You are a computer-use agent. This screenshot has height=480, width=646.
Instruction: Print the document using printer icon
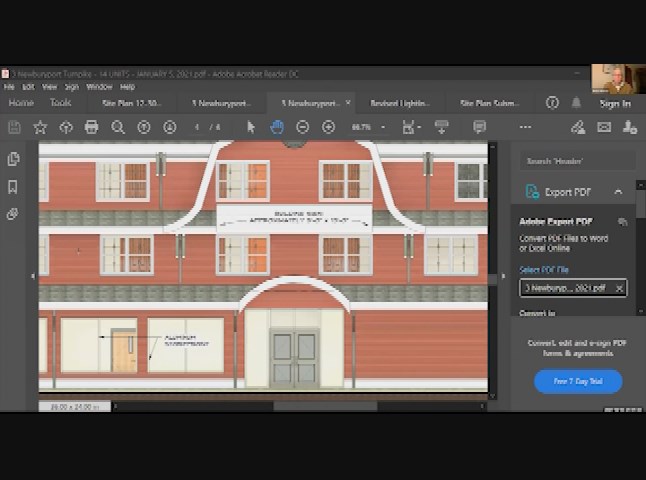point(92,127)
